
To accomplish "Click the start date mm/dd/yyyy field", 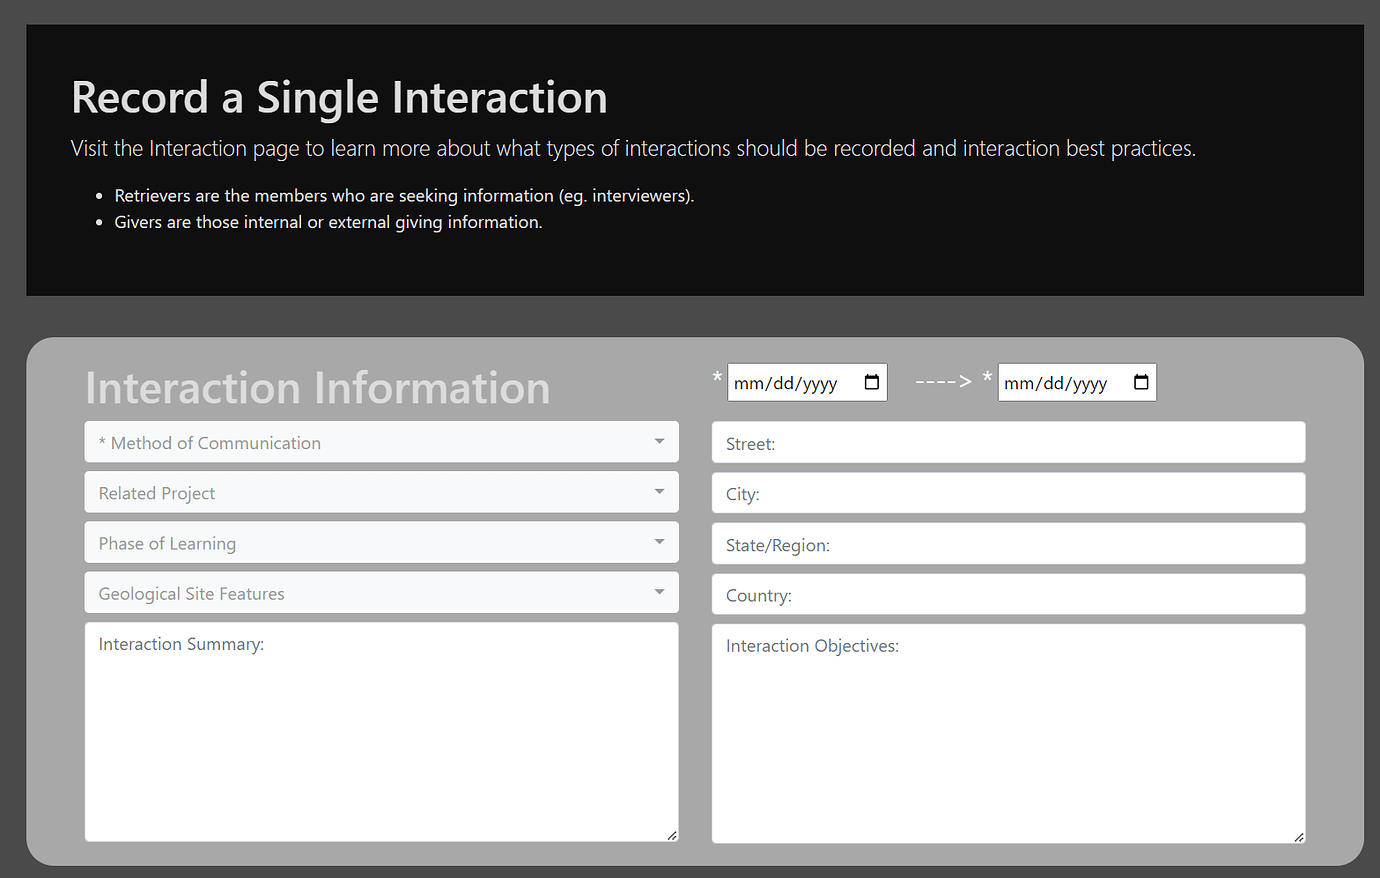I will point(807,383).
